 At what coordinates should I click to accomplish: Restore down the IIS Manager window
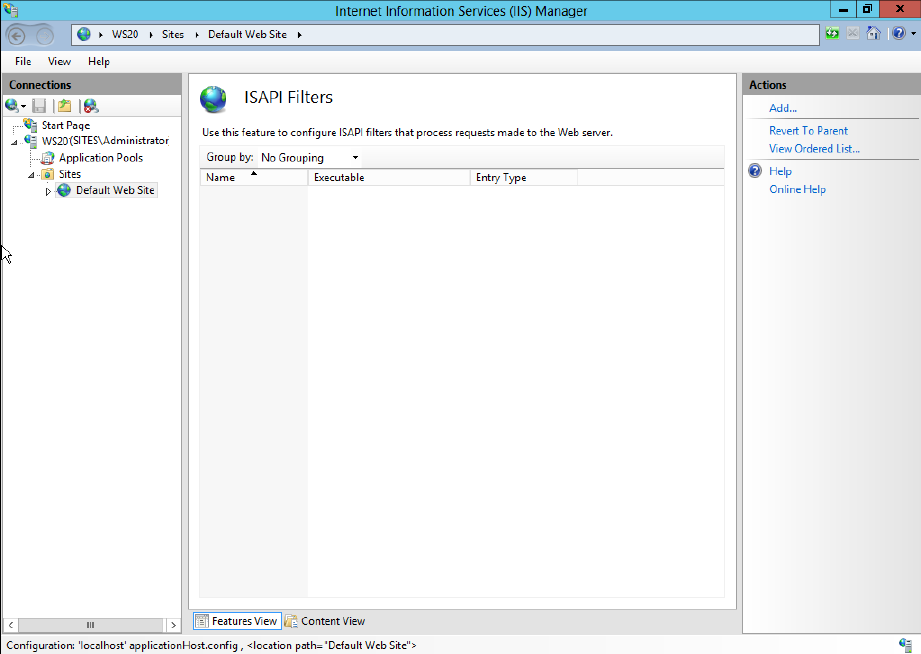point(867,9)
